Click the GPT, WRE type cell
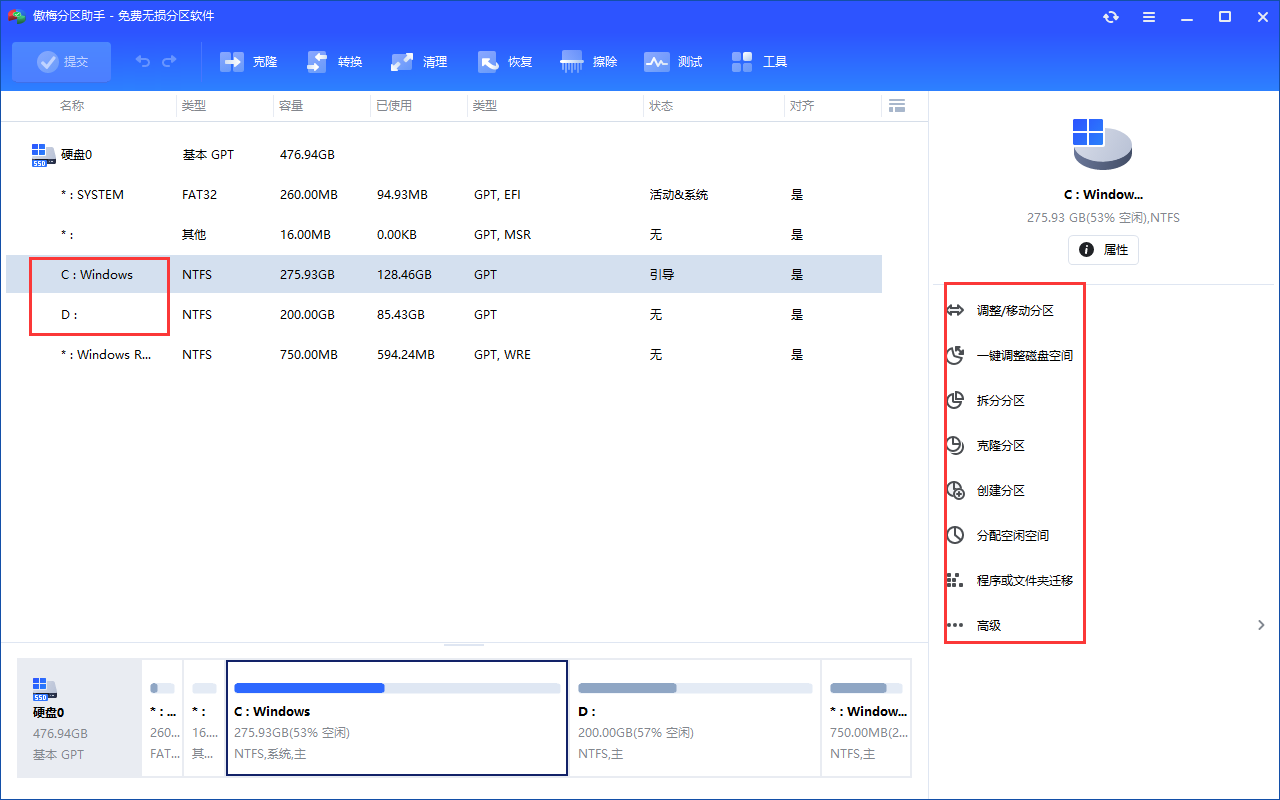Image resolution: width=1280 pixels, height=800 pixels. [x=503, y=355]
